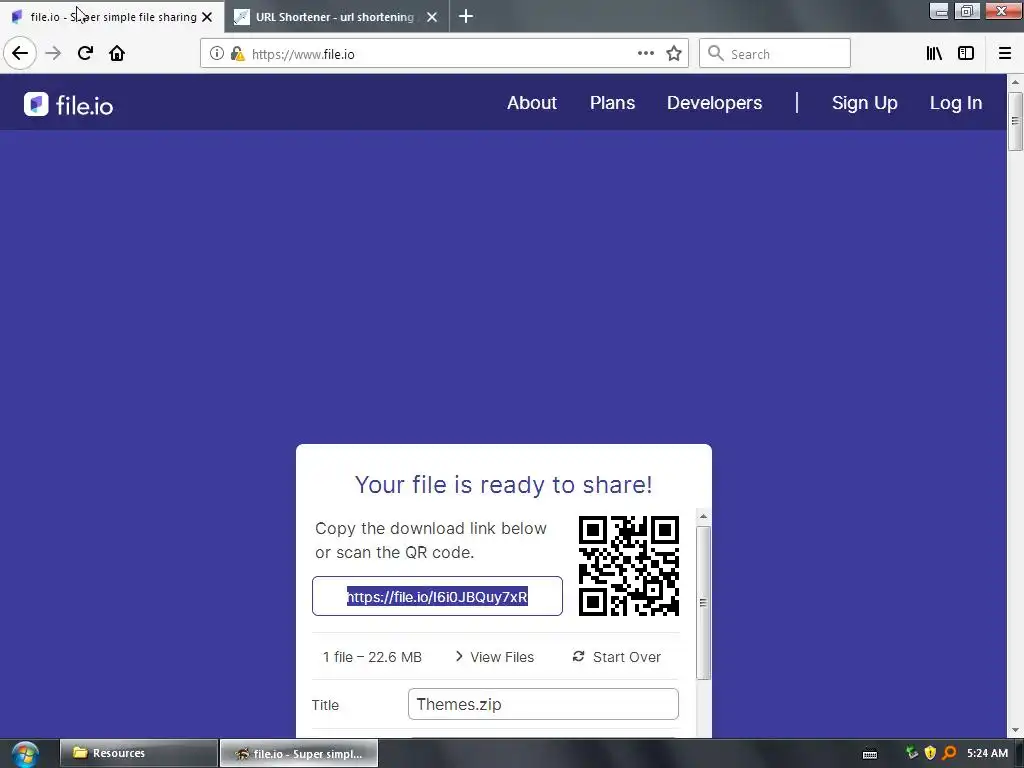1024x768 pixels.
Task: Open the Resources folder in taskbar
Action: 138,753
